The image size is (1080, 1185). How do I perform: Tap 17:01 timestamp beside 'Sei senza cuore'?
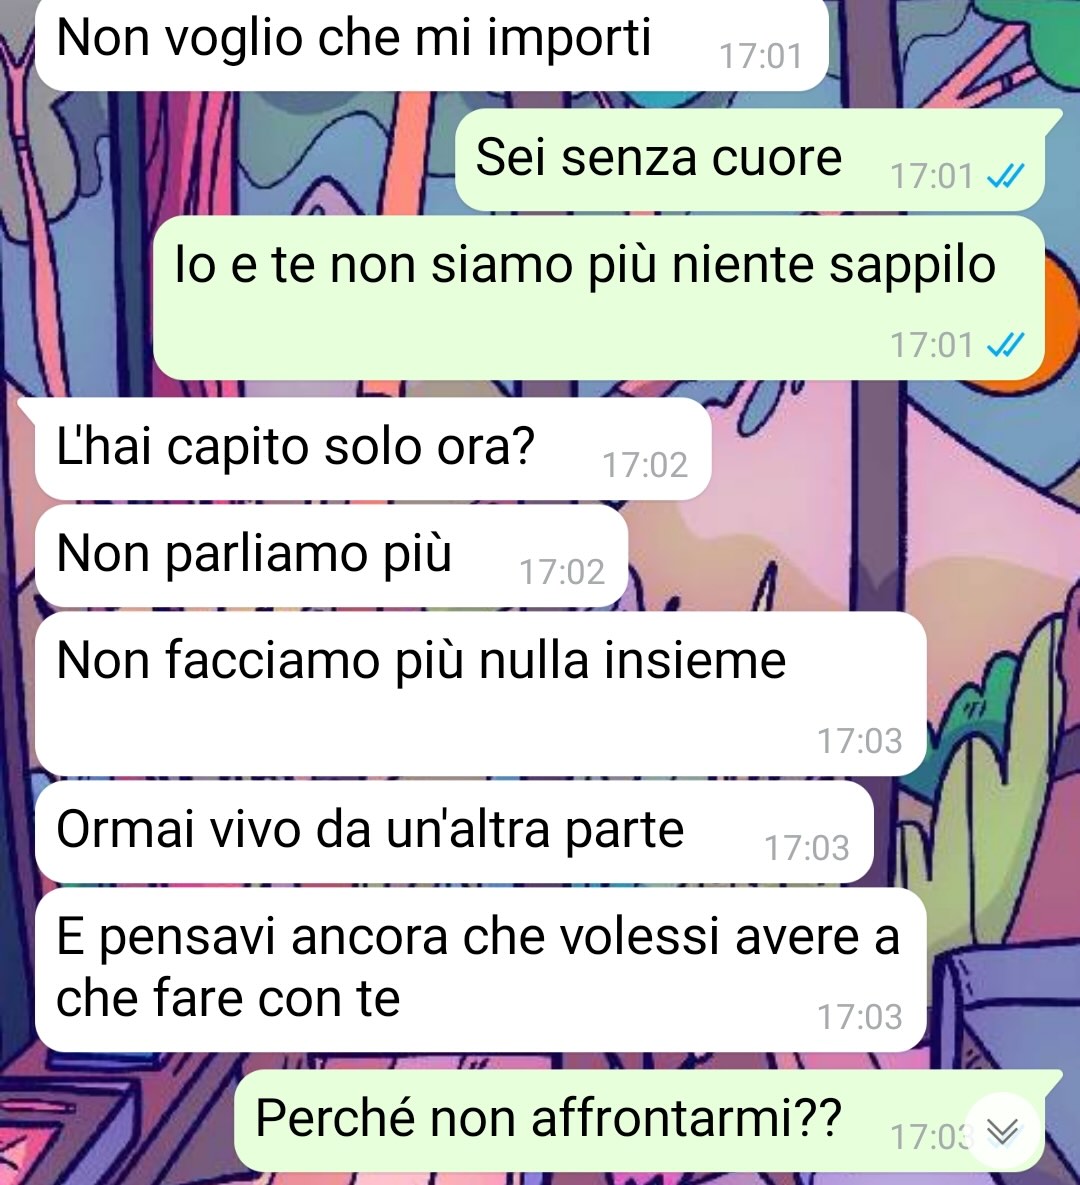(x=932, y=176)
